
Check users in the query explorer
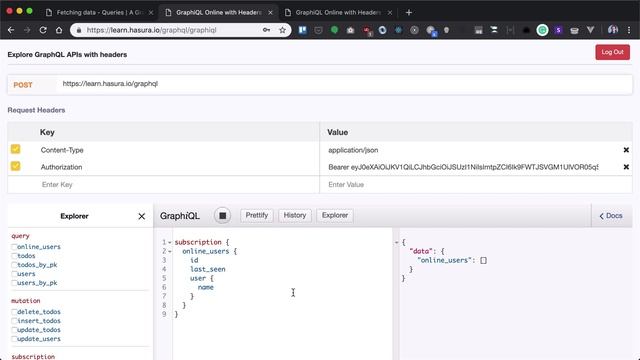point(14,274)
